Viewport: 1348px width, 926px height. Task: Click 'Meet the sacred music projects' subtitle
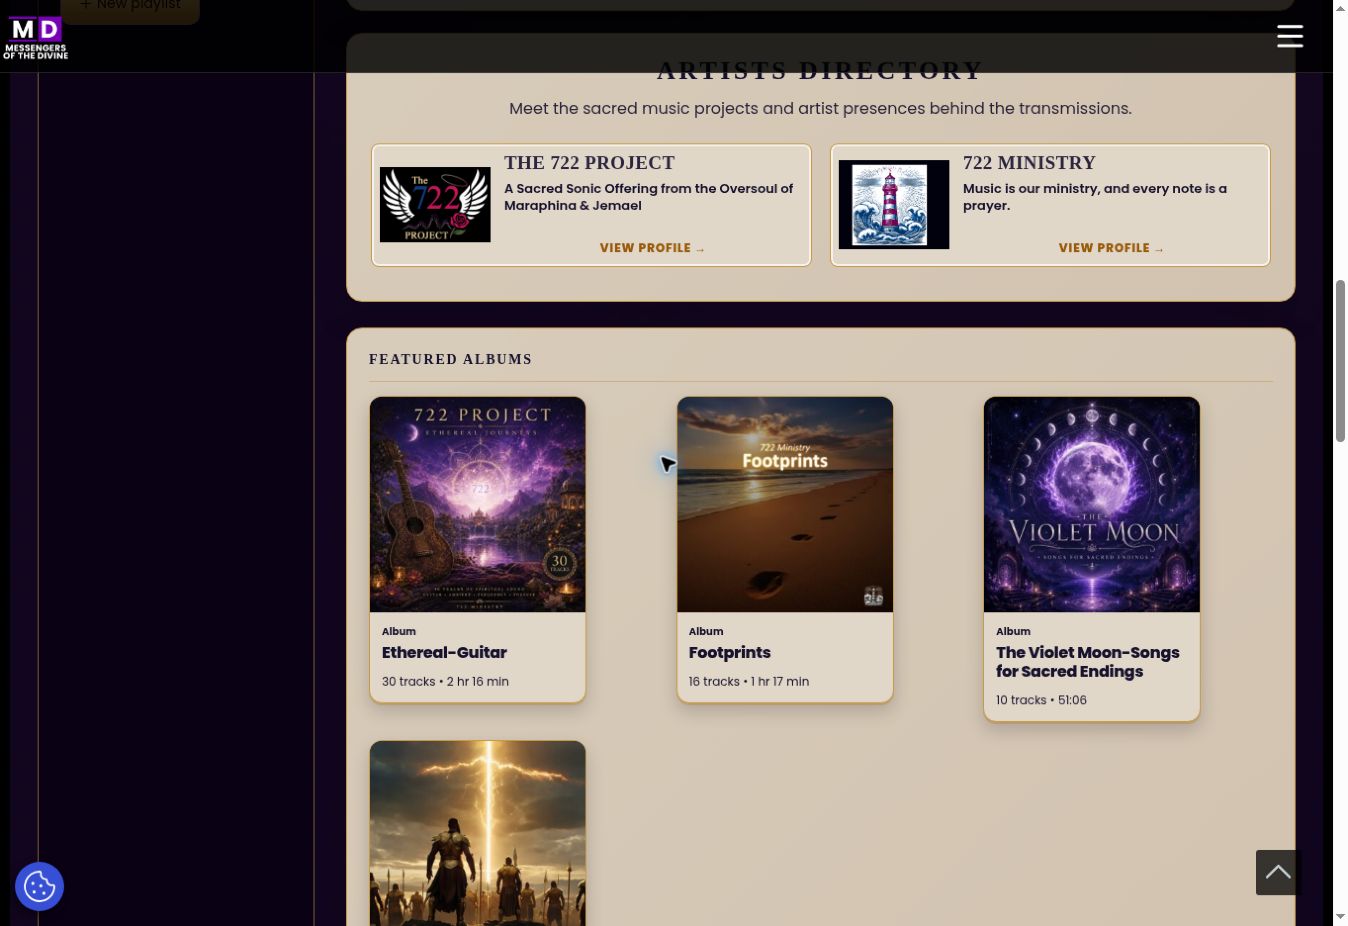click(x=820, y=108)
